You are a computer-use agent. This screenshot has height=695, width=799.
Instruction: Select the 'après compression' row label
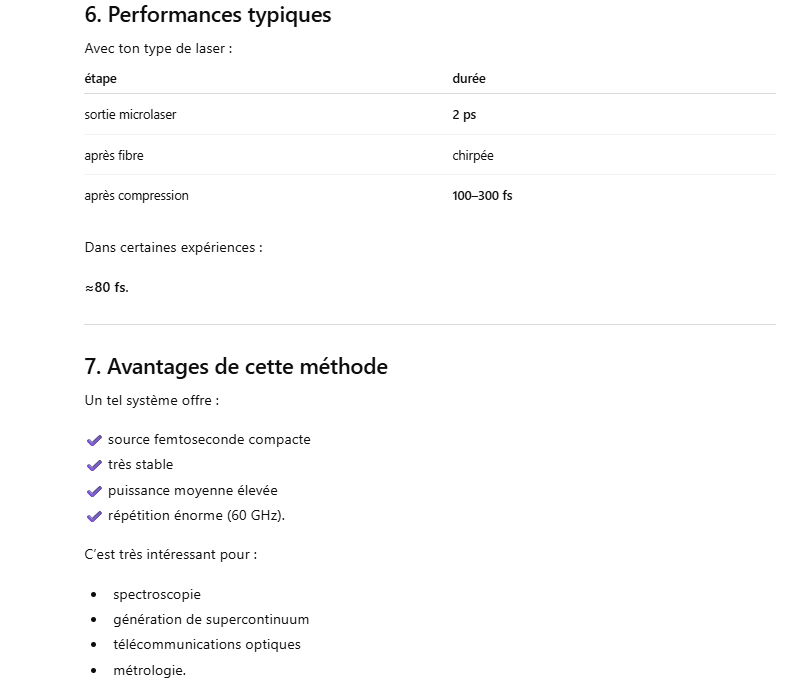click(x=136, y=196)
